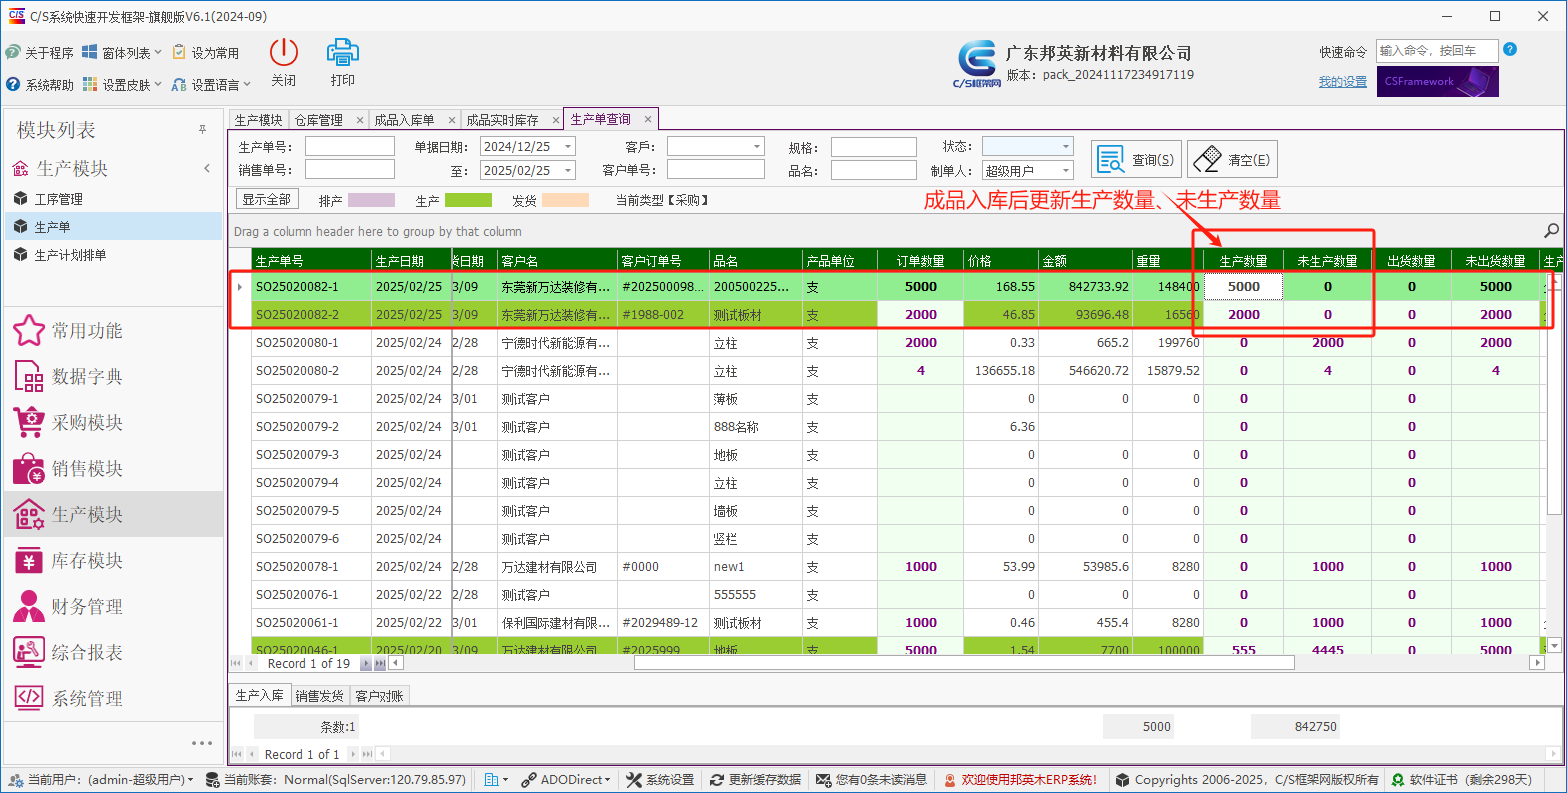Open ADODirect dropdown in status bar
The height and width of the screenshot is (793, 1567).
(x=565, y=779)
